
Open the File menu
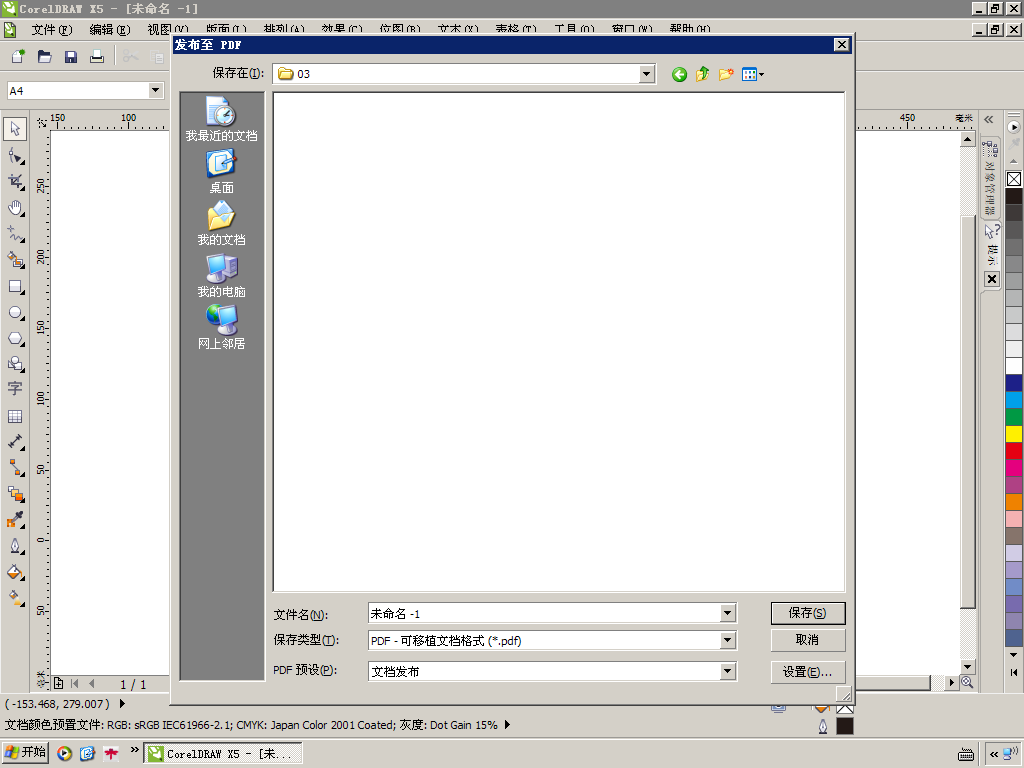point(52,29)
